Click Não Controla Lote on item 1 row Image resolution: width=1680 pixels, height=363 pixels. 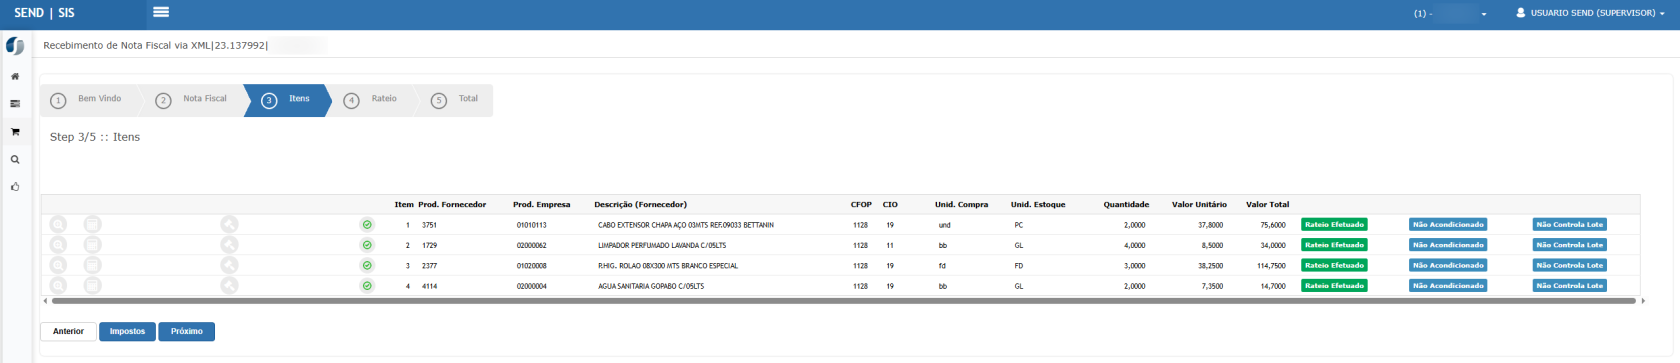pos(1570,225)
